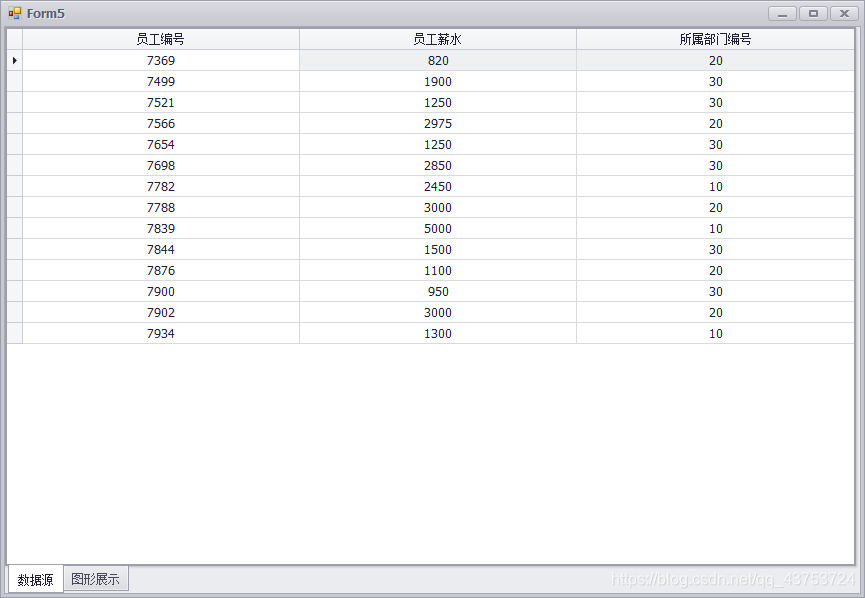The height and width of the screenshot is (598, 865).
Task: Select row header of row 7839
Action: (14, 228)
